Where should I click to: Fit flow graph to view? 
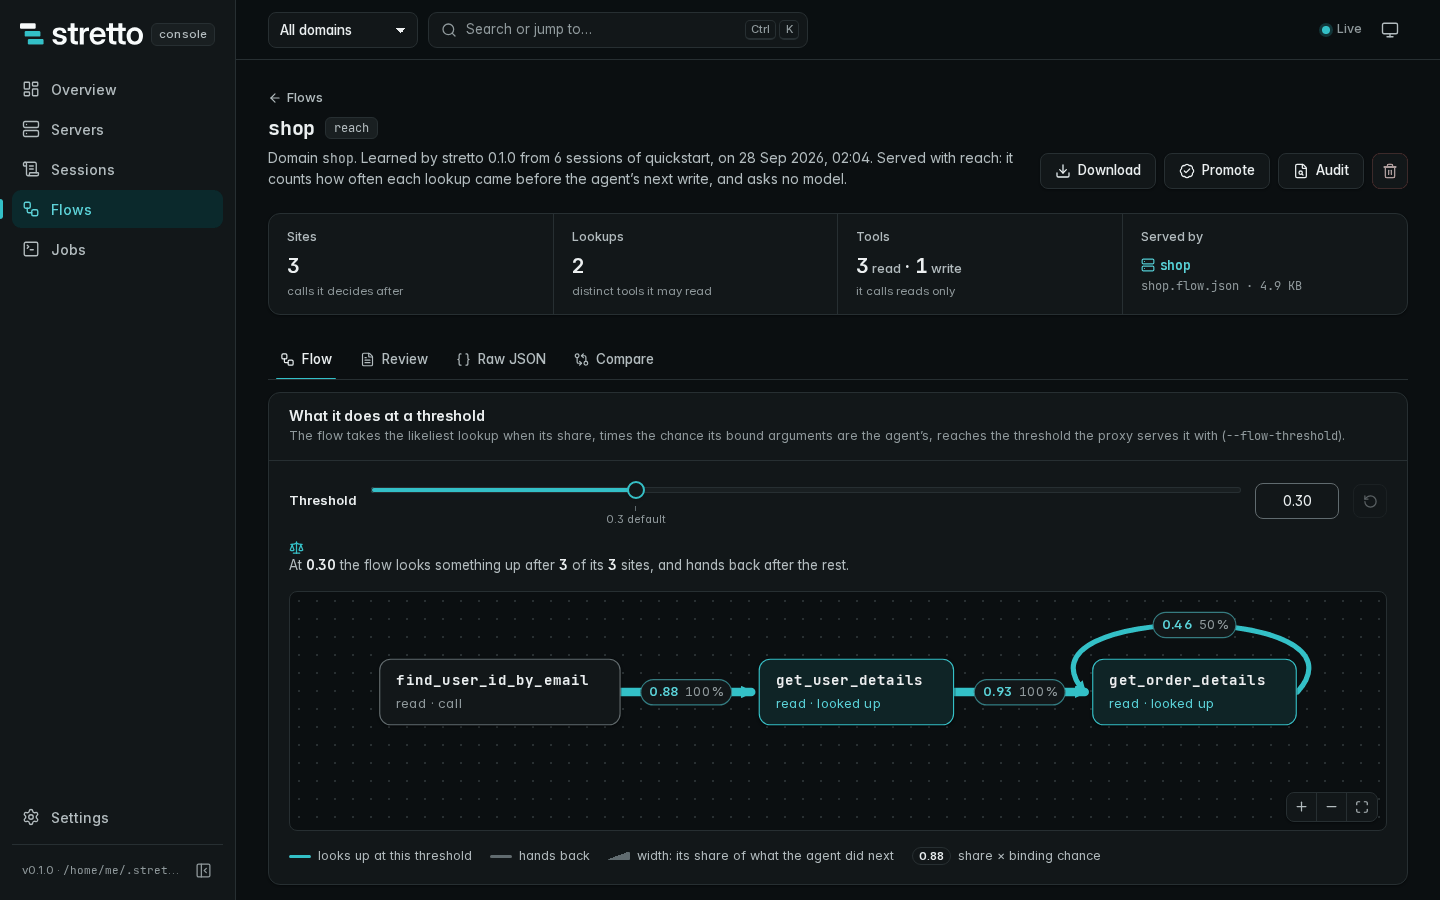pos(1362,807)
